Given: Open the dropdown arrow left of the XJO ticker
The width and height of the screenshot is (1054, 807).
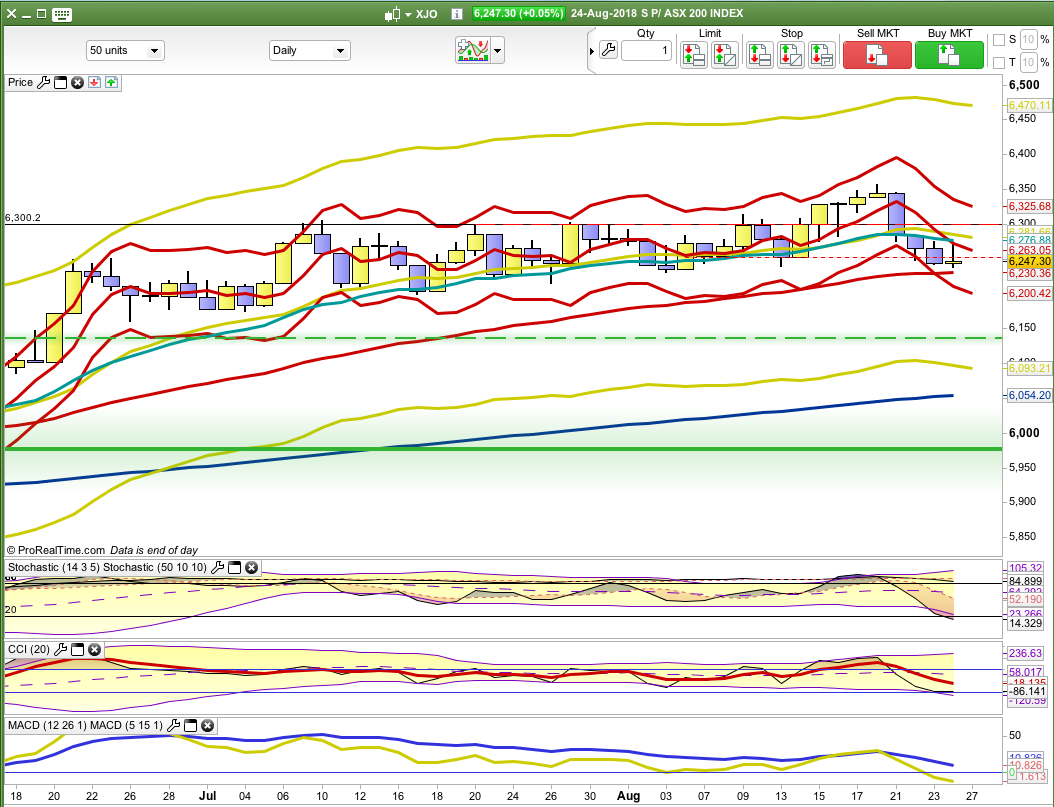Looking at the screenshot, I should click(x=408, y=14).
